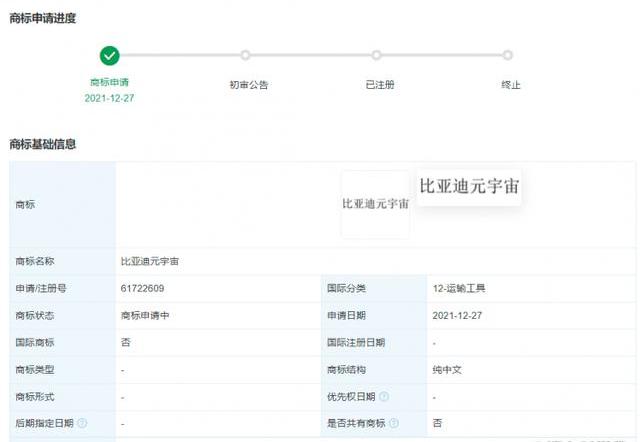Image resolution: width=640 pixels, height=442 pixels.
Task: Click the 纯中文 trademark structure value
Action: pyautogui.click(x=447, y=370)
